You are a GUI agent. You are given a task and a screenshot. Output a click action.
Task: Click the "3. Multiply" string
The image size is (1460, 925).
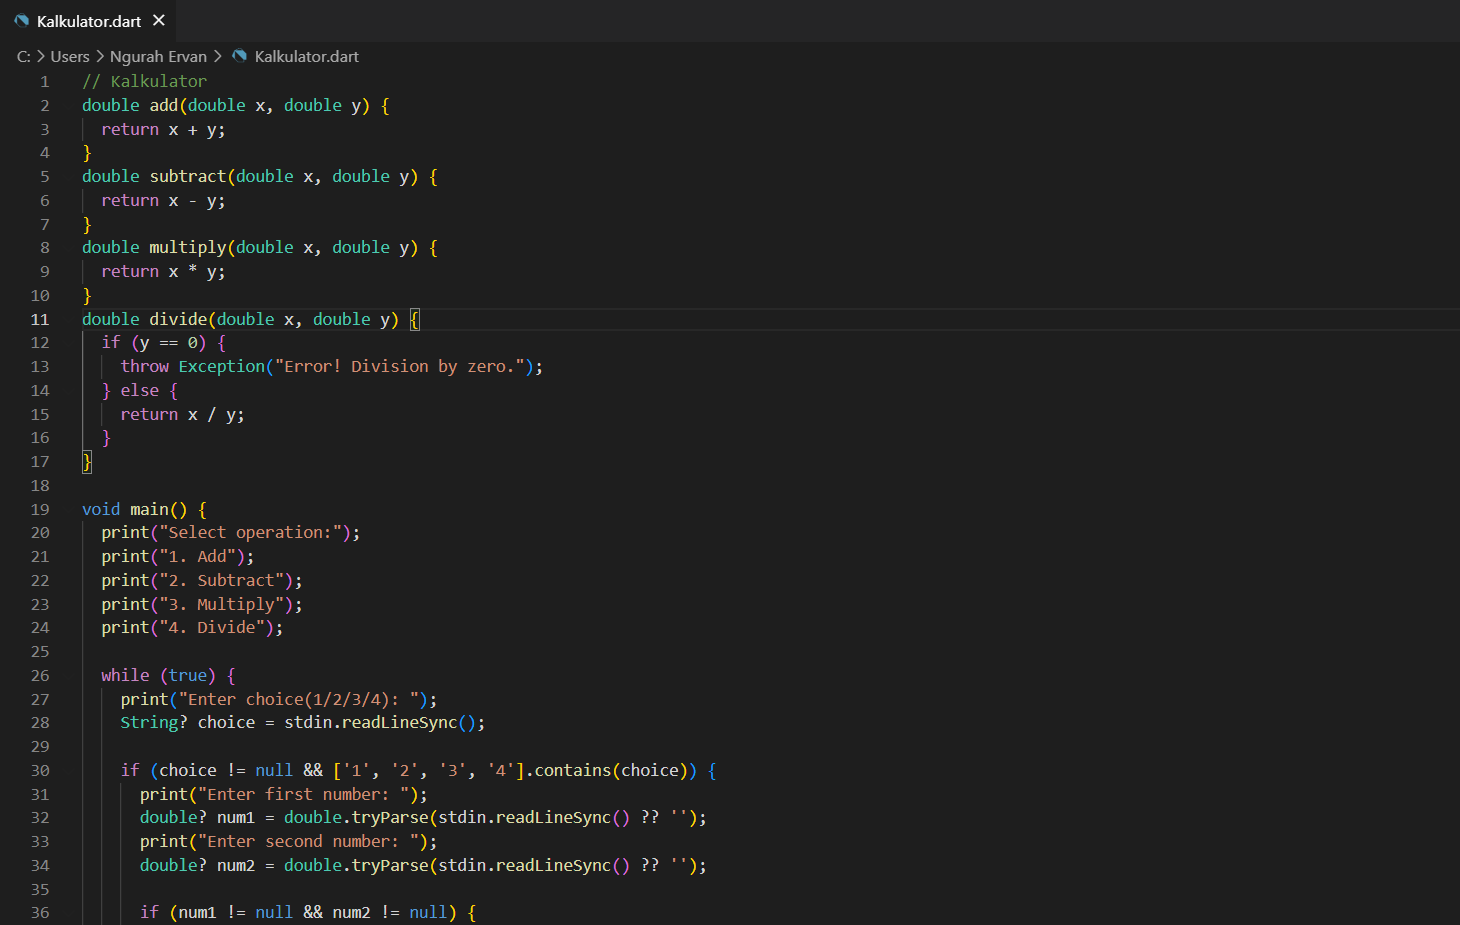click(221, 604)
